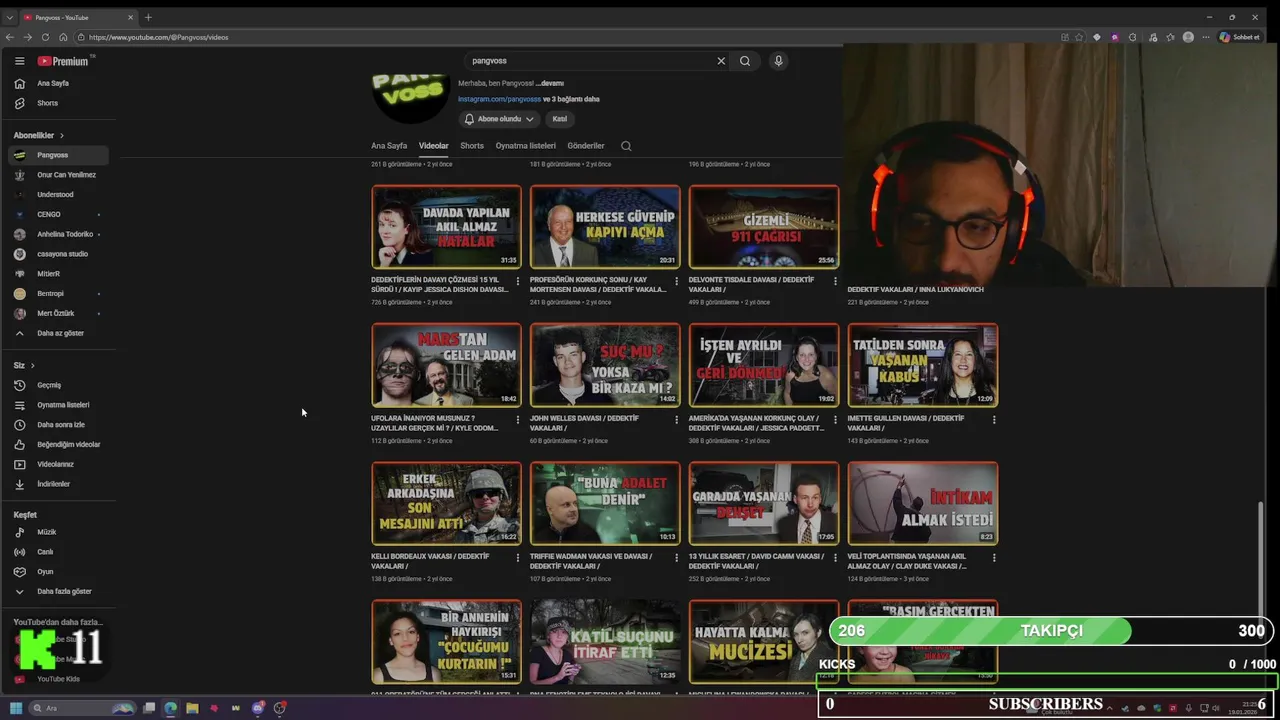The image size is (1280, 720).
Task: Open Oynatma listeleri channel tab
Action: point(526,146)
